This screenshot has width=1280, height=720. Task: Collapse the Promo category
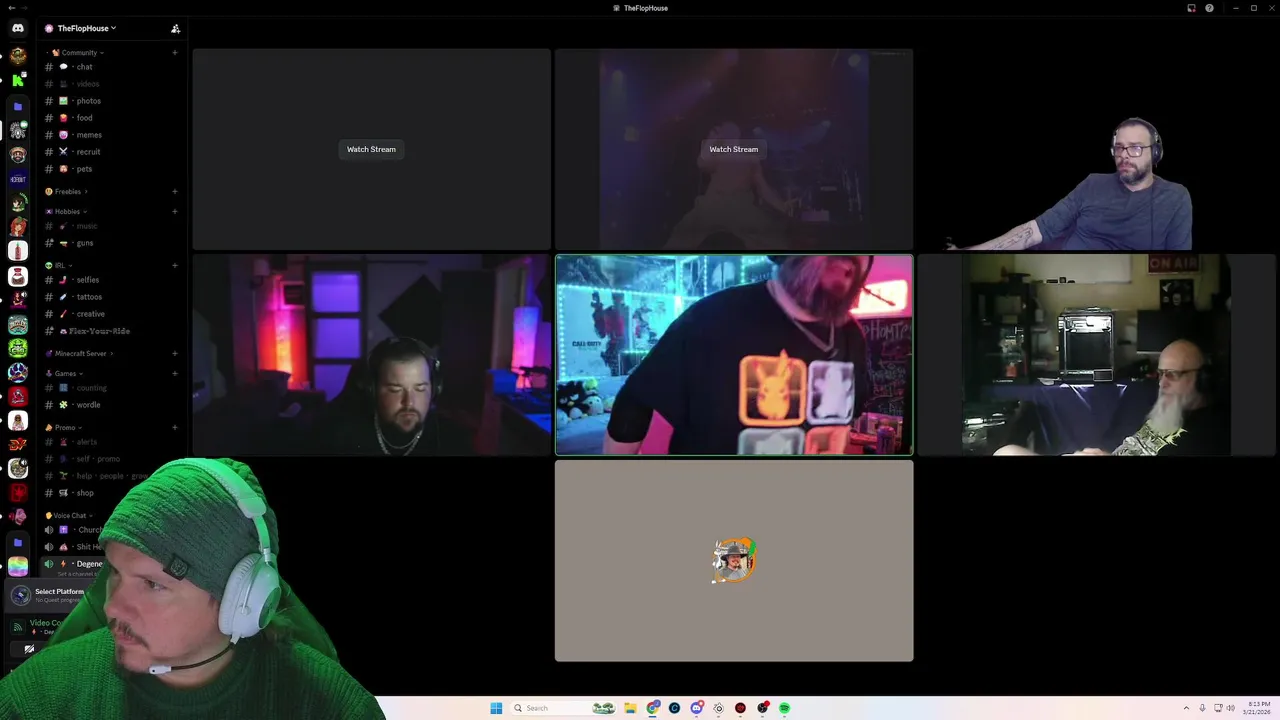pos(64,427)
